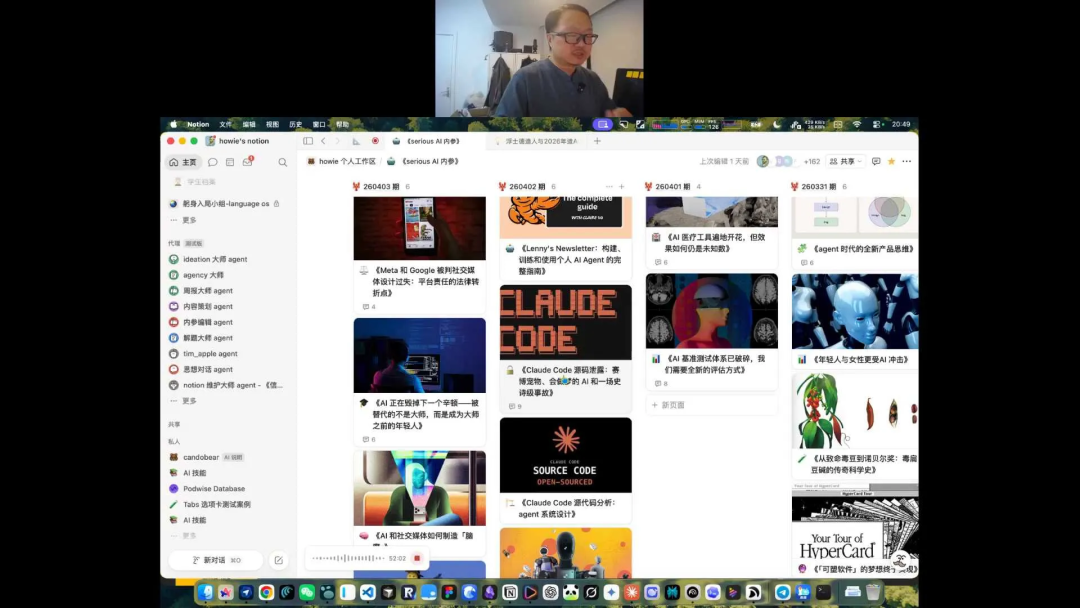Stop the recording with the red square

(417, 558)
